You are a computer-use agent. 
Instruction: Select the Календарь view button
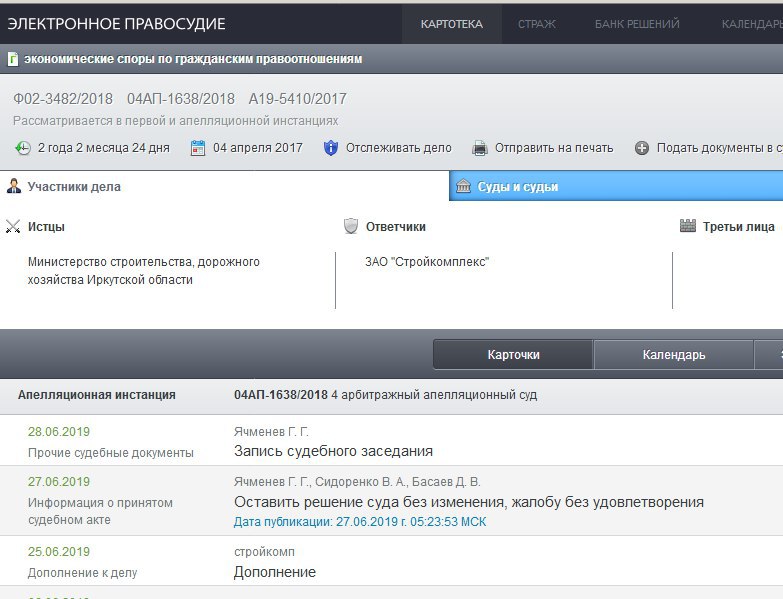674,355
